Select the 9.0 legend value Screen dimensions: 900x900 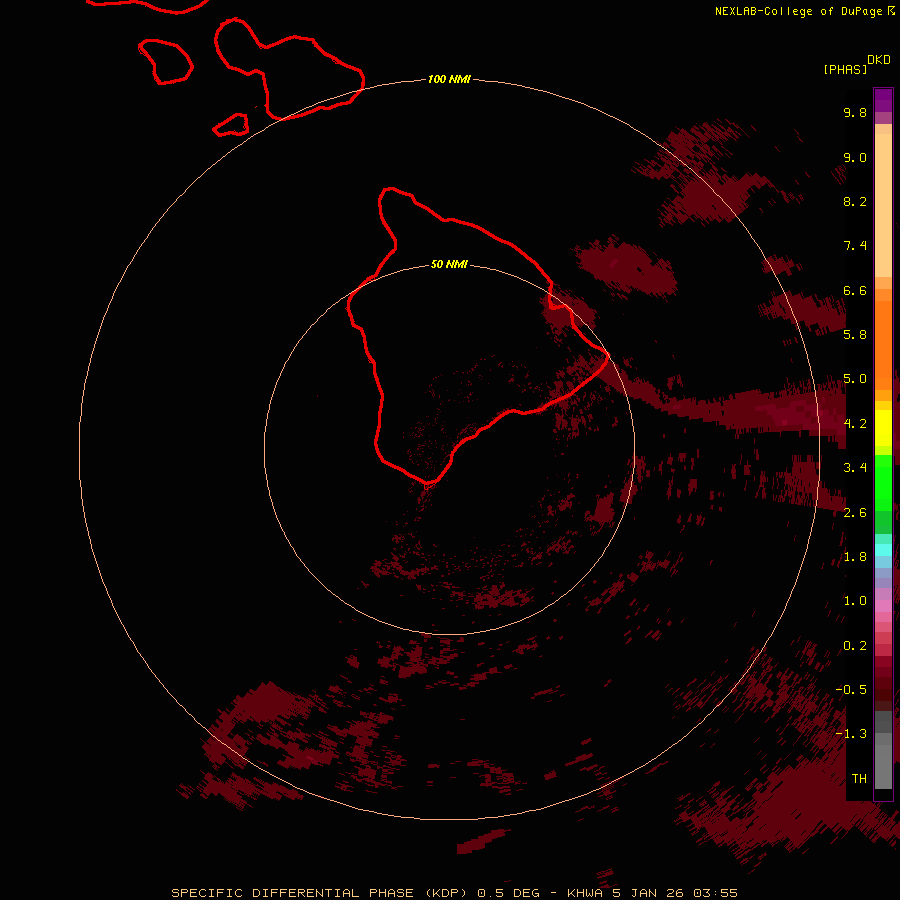coord(855,157)
